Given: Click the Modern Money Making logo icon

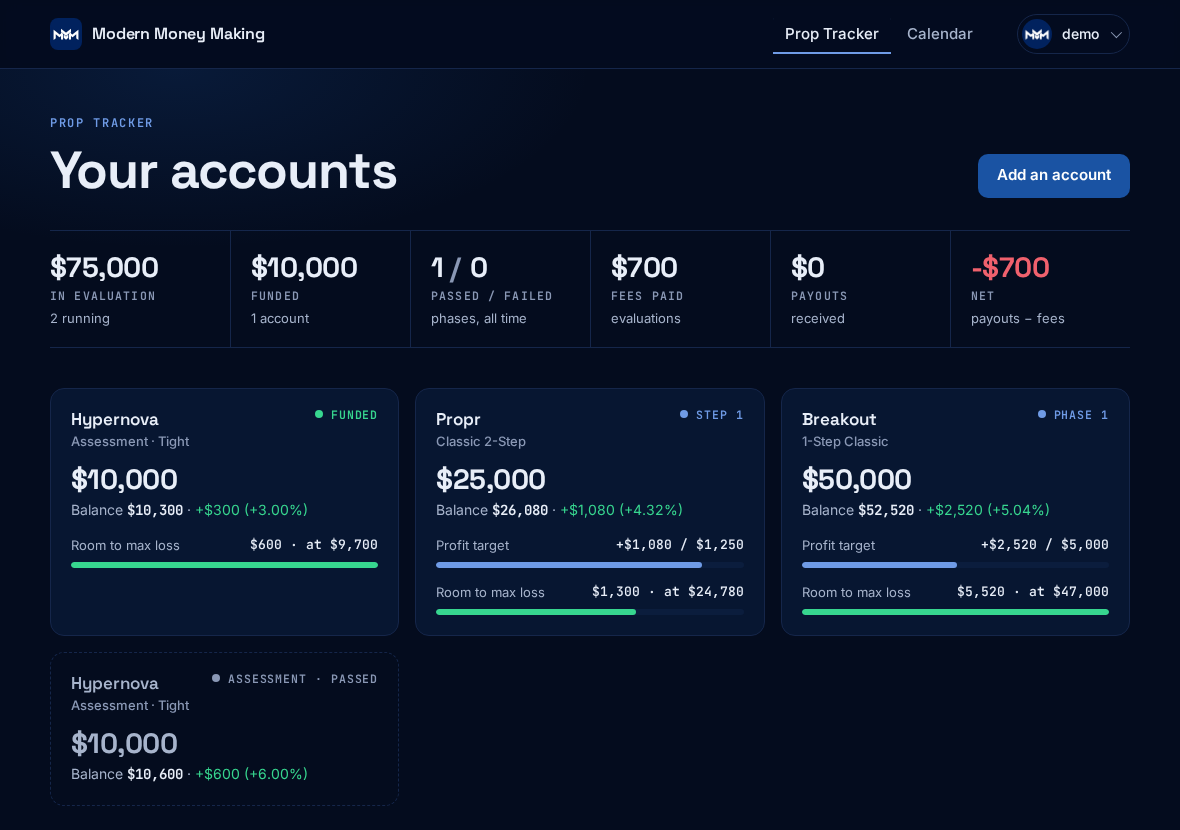Looking at the screenshot, I should tap(65, 34).
